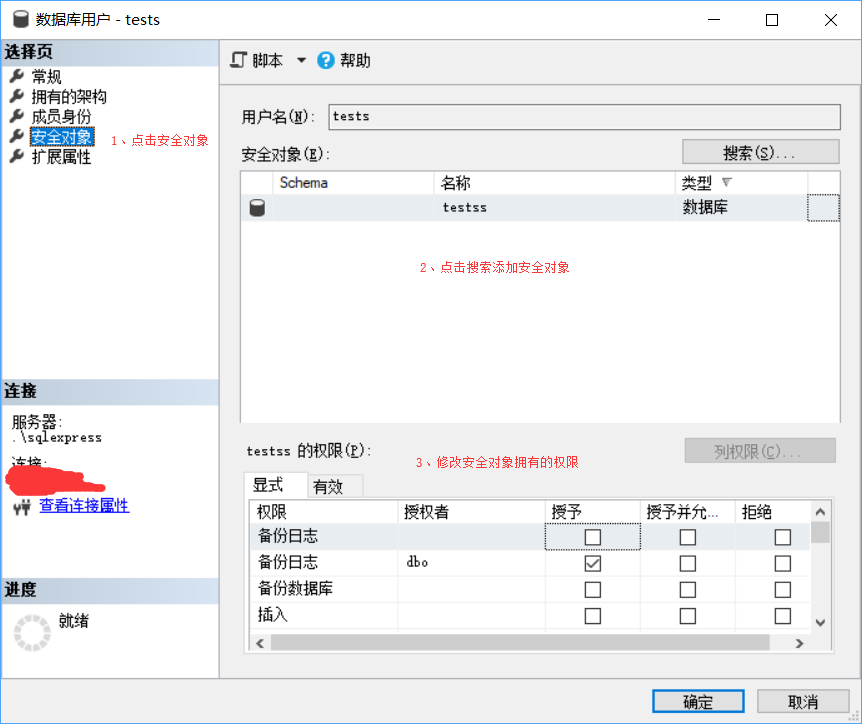Sort by the Schema column header

(x=353, y=183)
